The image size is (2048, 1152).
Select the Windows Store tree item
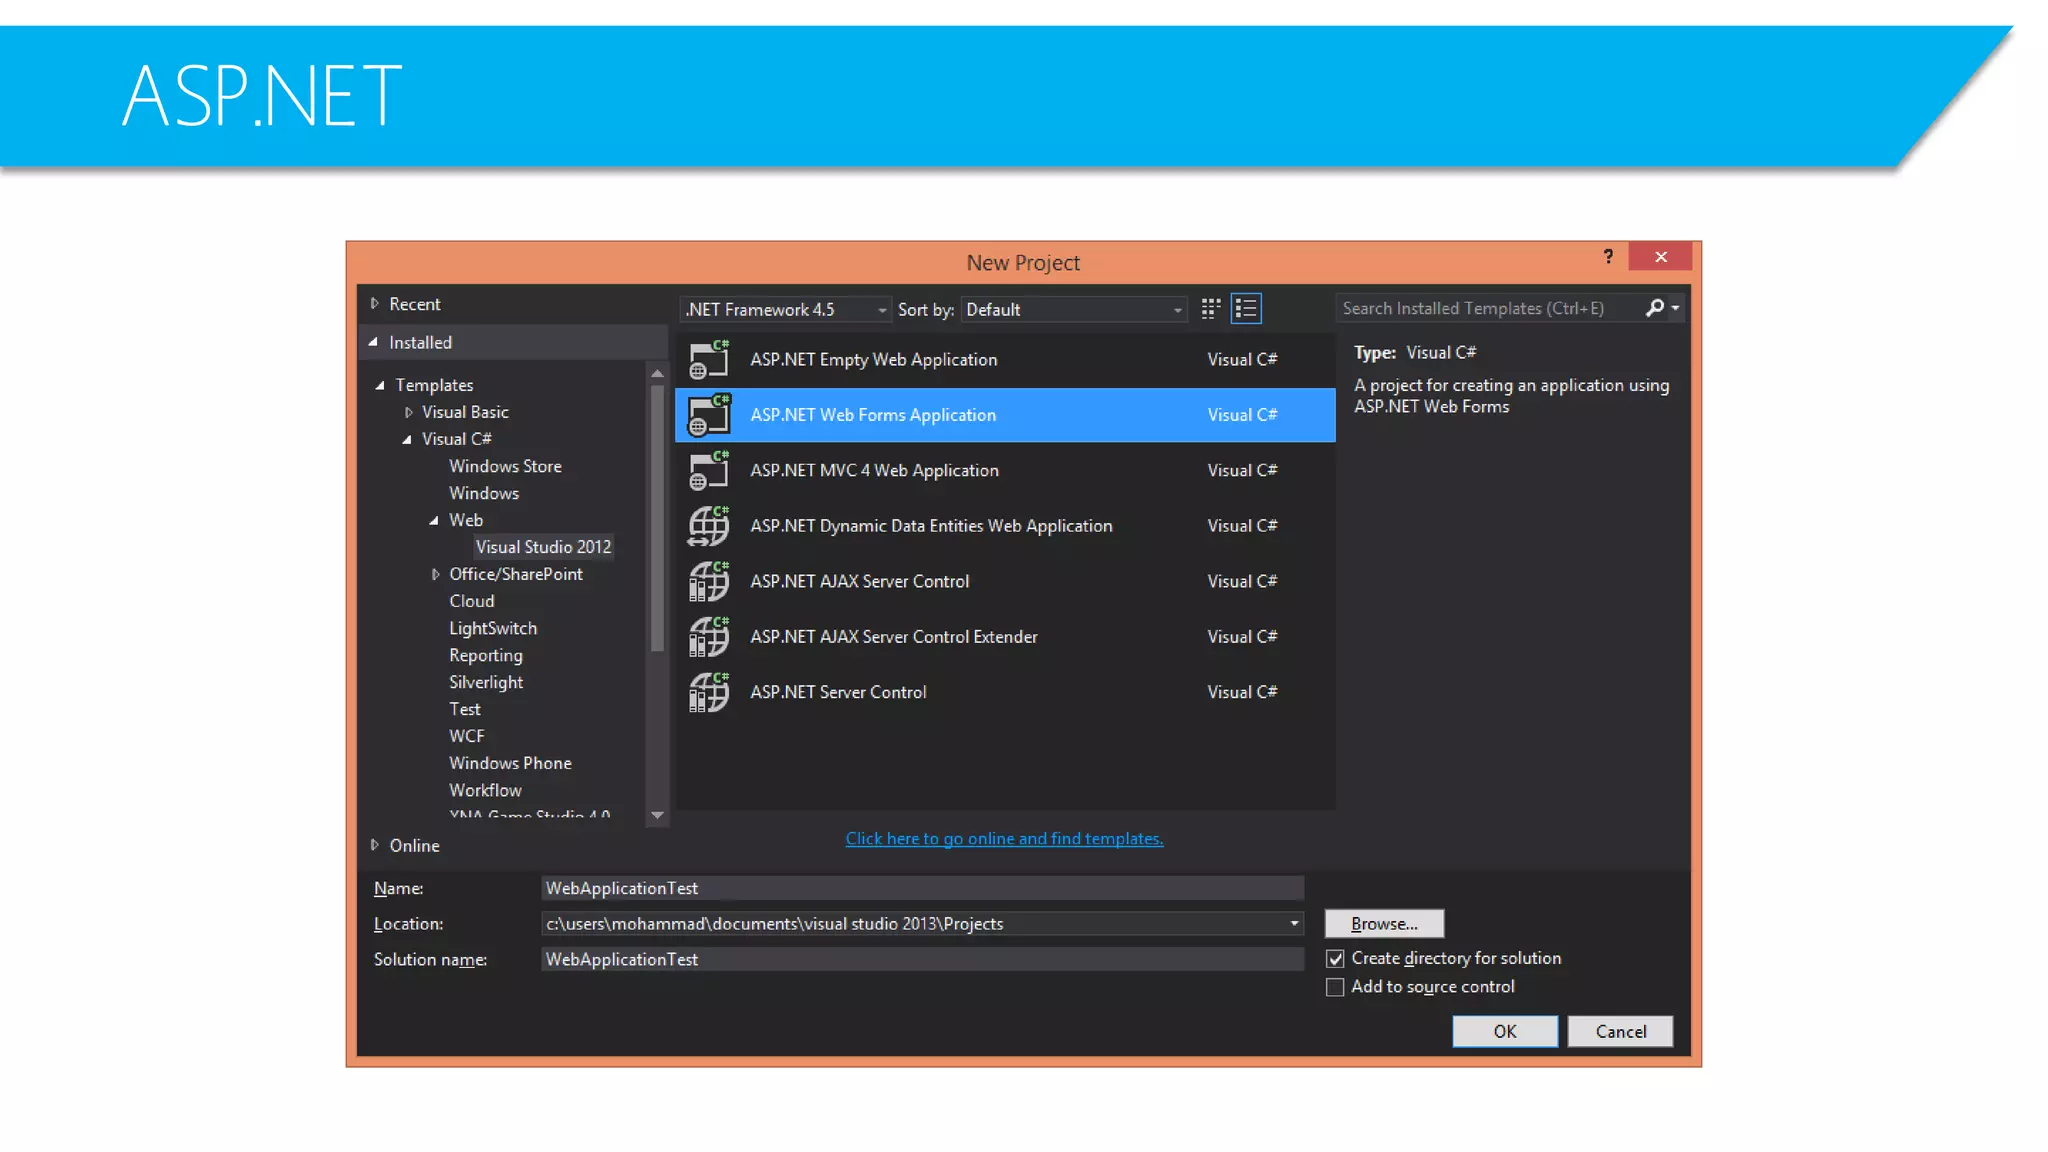pos(505,466)
